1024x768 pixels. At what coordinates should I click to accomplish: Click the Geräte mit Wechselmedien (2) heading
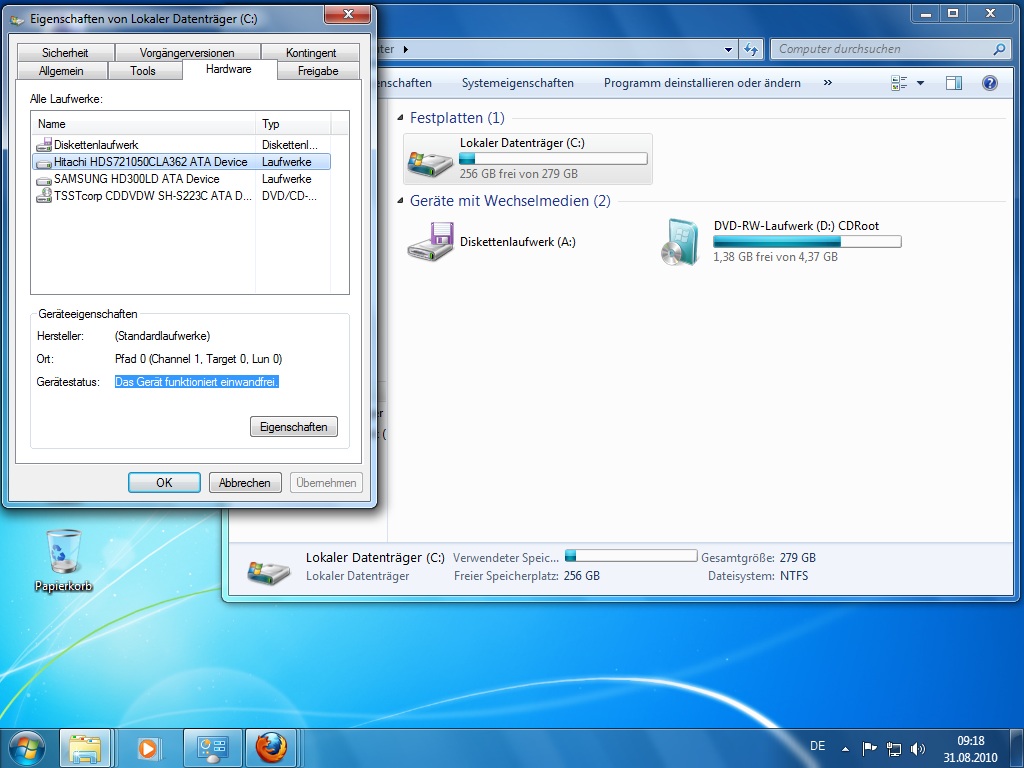click(x=510, y=201)
